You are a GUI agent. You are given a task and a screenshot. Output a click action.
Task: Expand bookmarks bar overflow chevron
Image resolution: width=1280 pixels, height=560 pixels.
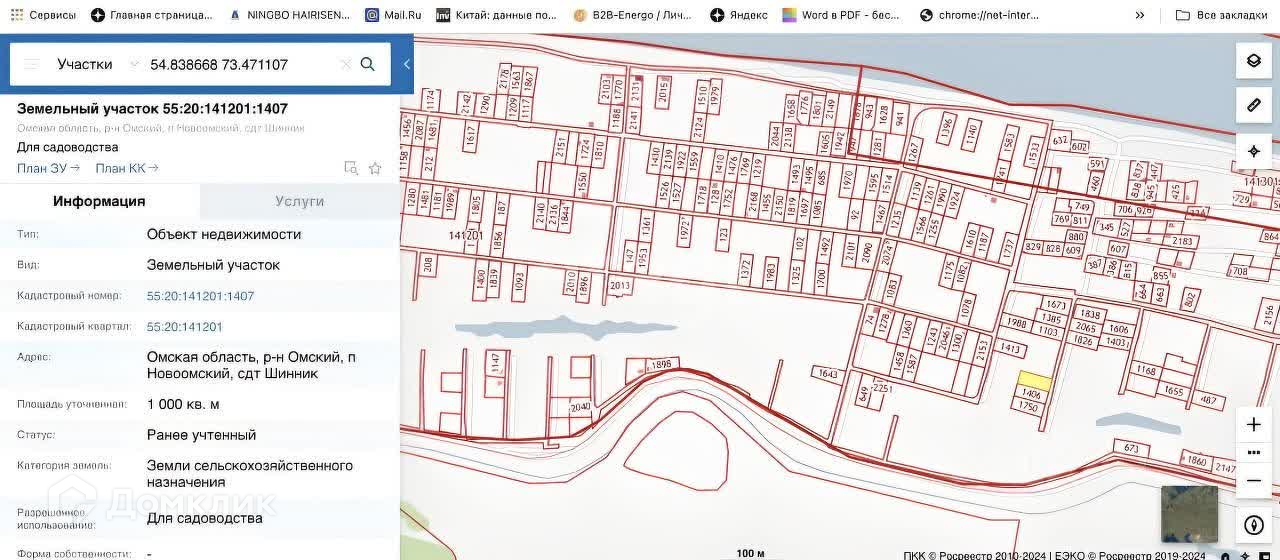coord(1139,15)
